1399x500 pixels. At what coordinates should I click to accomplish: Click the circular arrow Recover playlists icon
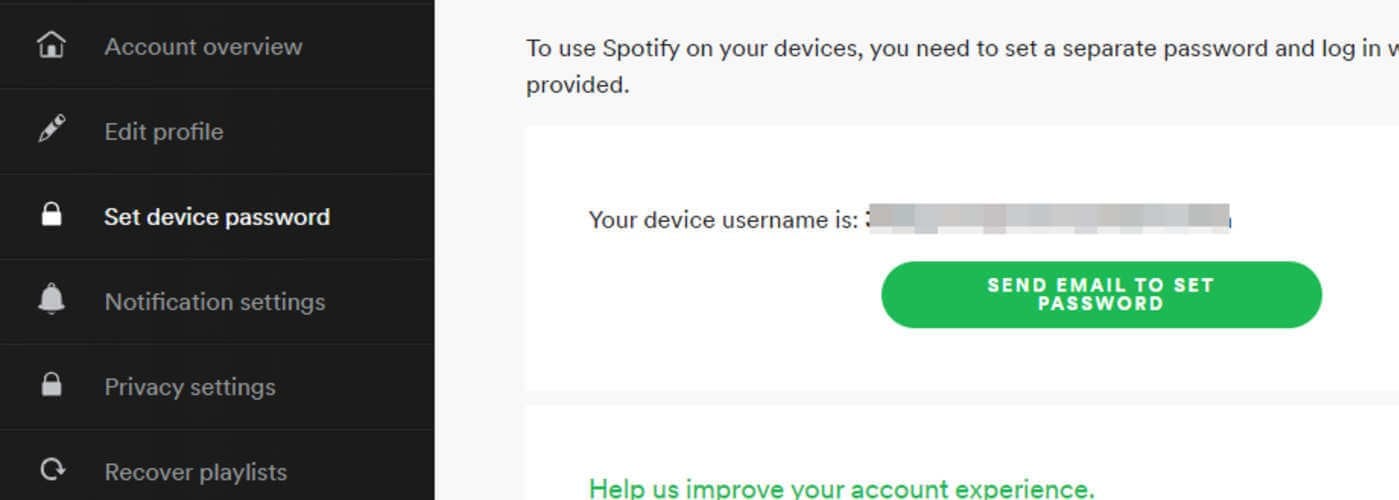pos(50,470)
